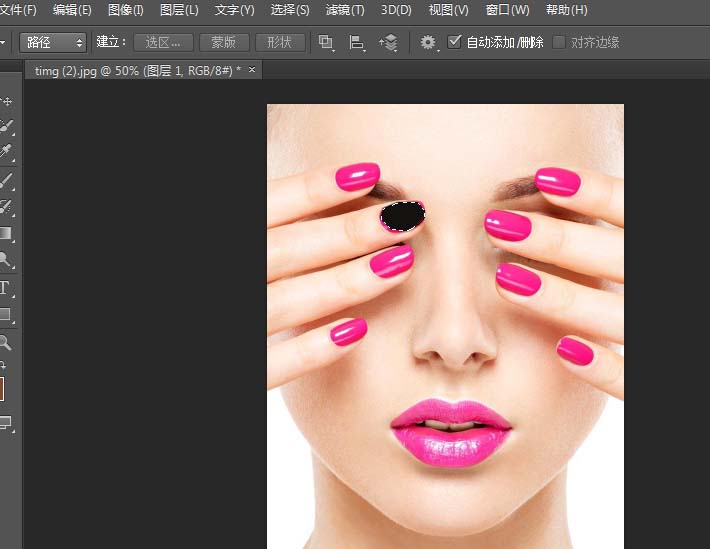This screenshot has width=710, height=549.
Task: Select the Eyedropper tool
Action: 6,152
